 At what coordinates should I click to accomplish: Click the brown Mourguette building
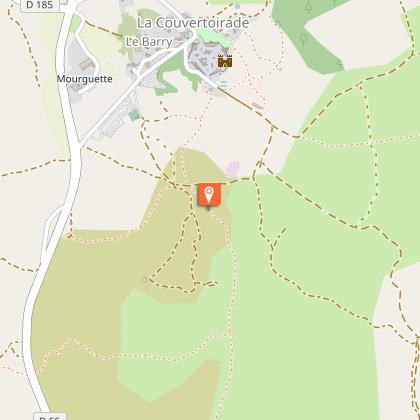[x=86, y=64]
